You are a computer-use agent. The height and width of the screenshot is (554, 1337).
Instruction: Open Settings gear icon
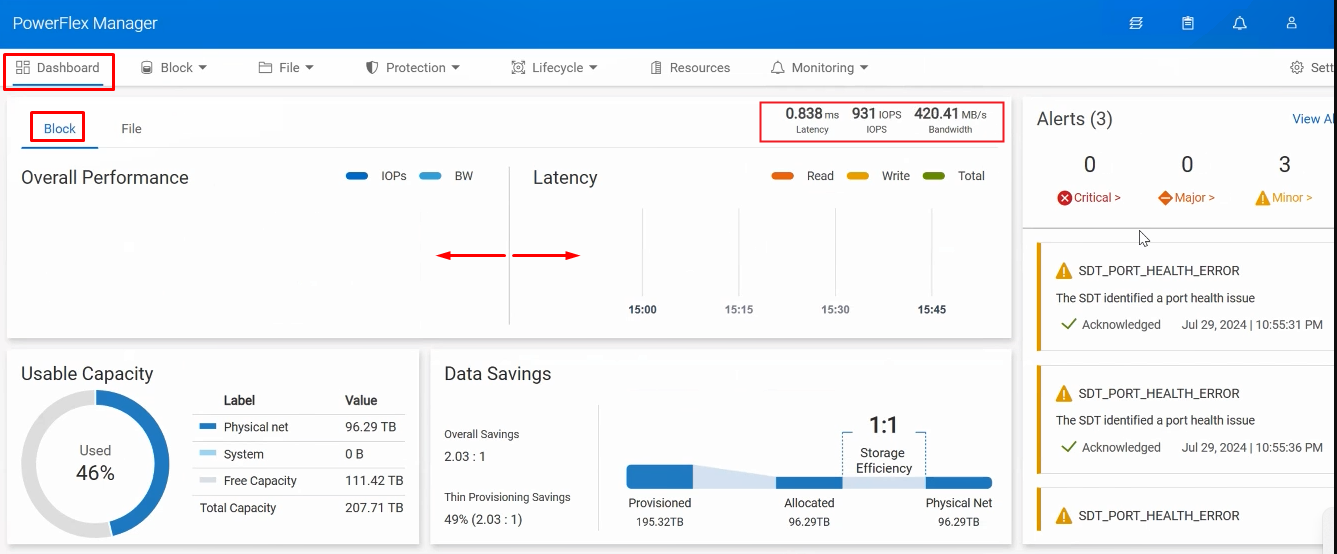[1297, 68]
